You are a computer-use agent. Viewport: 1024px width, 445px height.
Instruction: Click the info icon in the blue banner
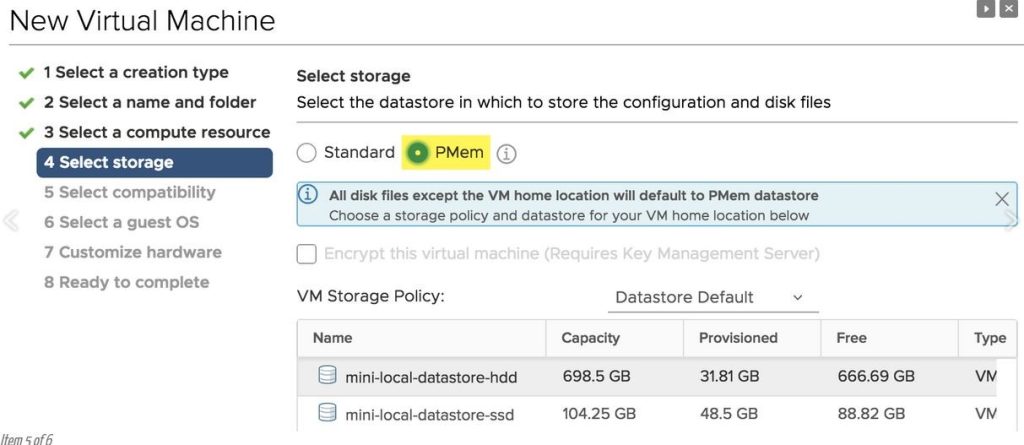point(309,195)
